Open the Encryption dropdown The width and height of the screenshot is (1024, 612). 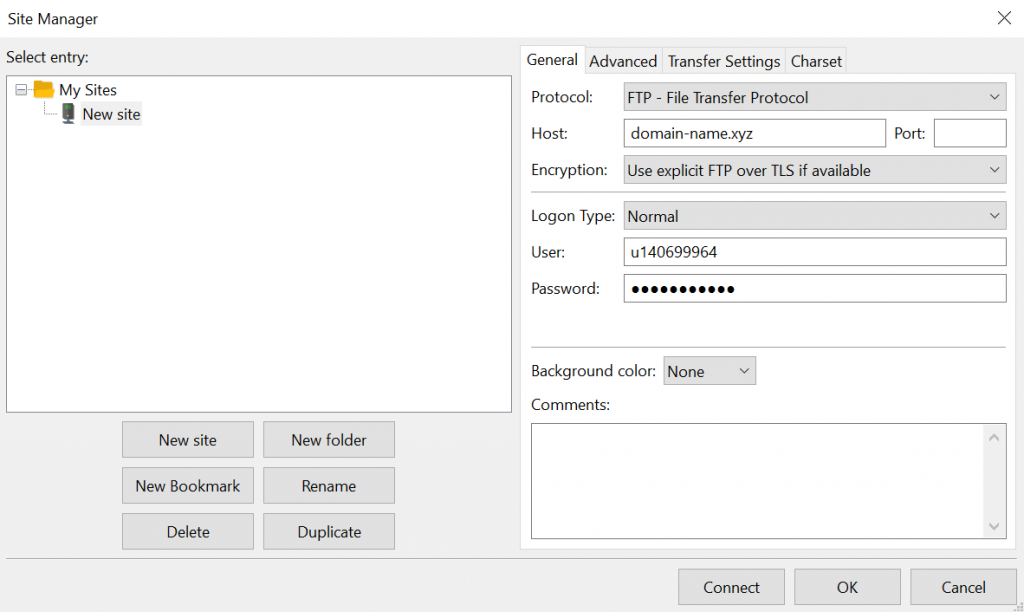coord(814,170)
